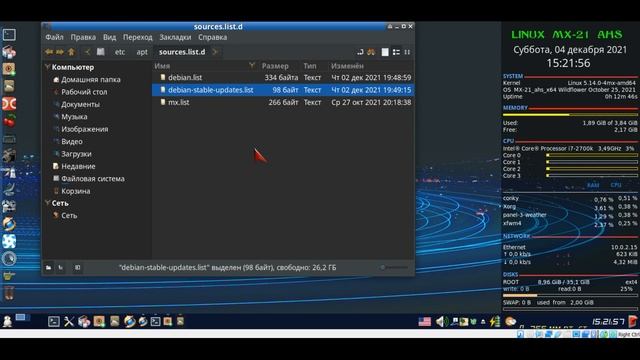Click the red logout icon in bottom panel
Viewport: 640px width, 360px height.
(x=633, y=322)
